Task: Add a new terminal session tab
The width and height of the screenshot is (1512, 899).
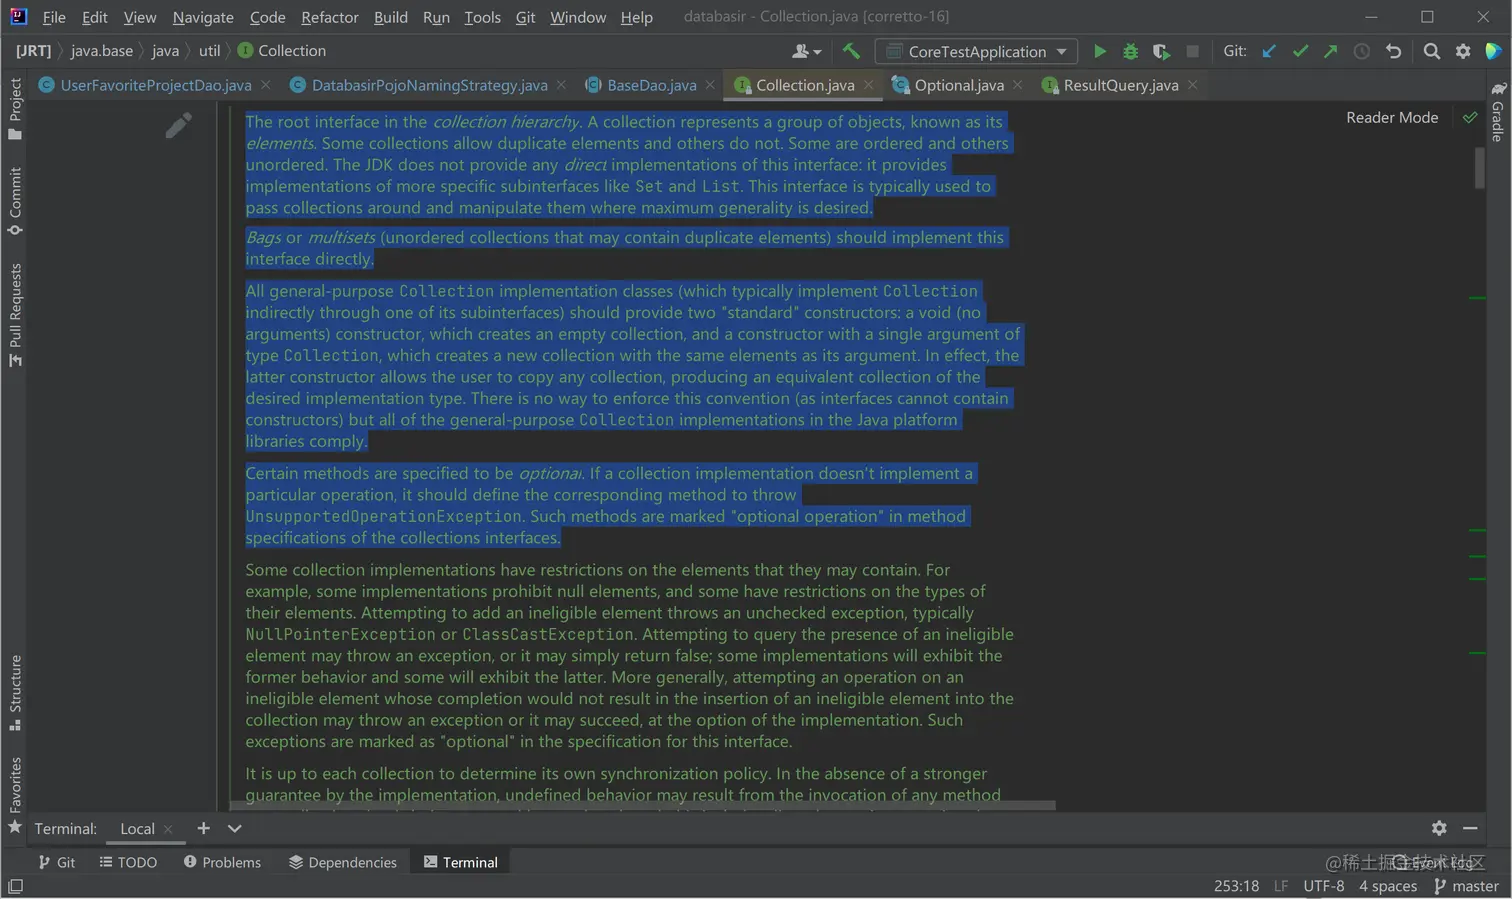Action: pyautogui.click(x=203, y=828)
